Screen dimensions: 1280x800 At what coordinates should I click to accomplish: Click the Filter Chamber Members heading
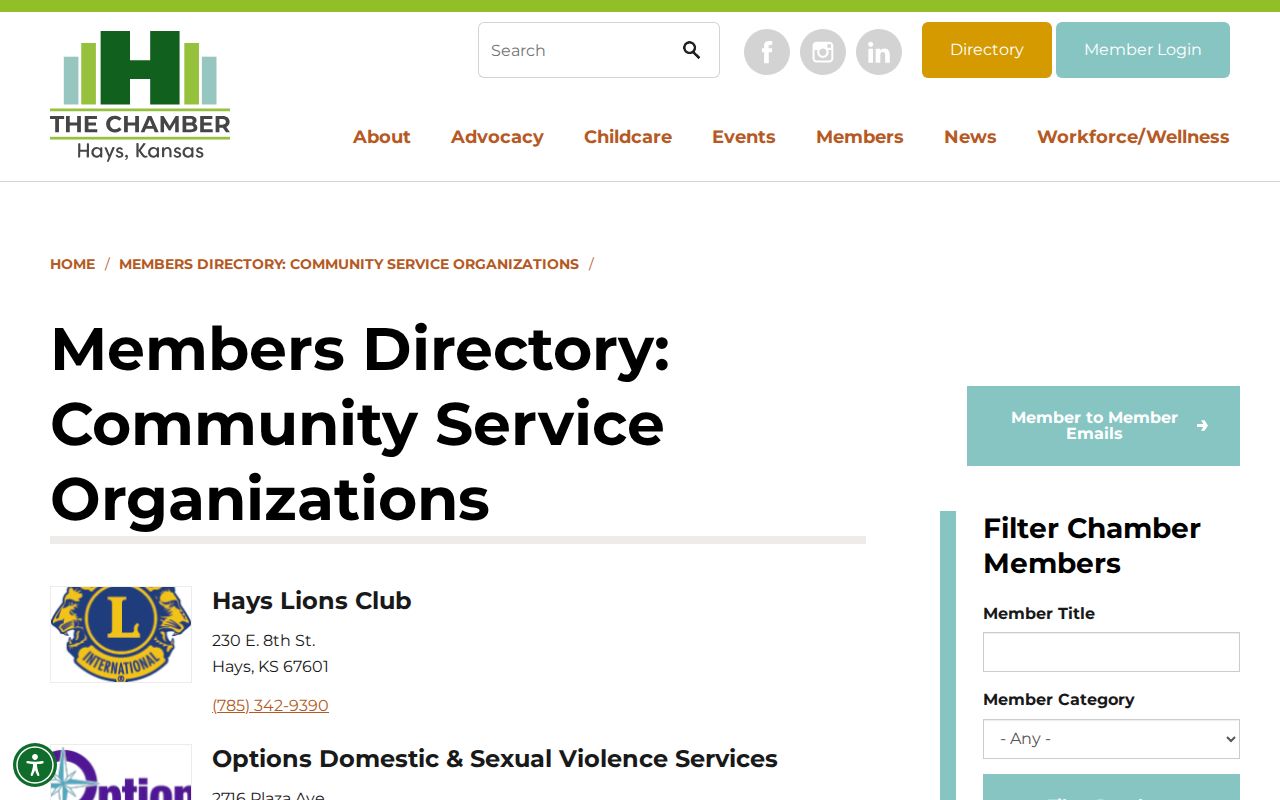pos(1092,545)
